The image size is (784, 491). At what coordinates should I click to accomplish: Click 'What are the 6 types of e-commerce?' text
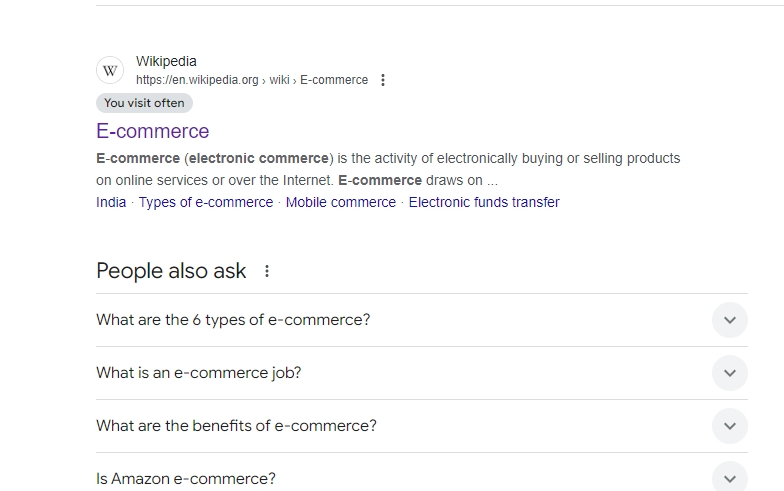(x=233, y=320)
